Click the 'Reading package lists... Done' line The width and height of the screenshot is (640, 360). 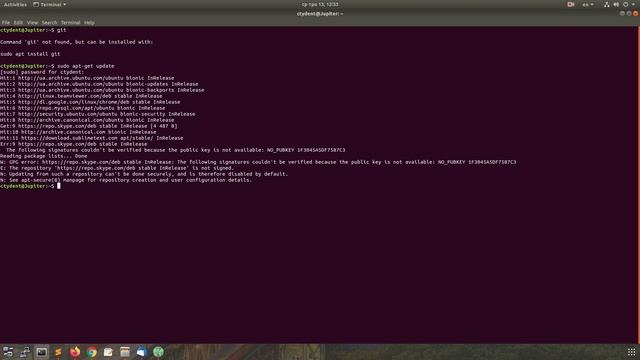tap(44, 156)
